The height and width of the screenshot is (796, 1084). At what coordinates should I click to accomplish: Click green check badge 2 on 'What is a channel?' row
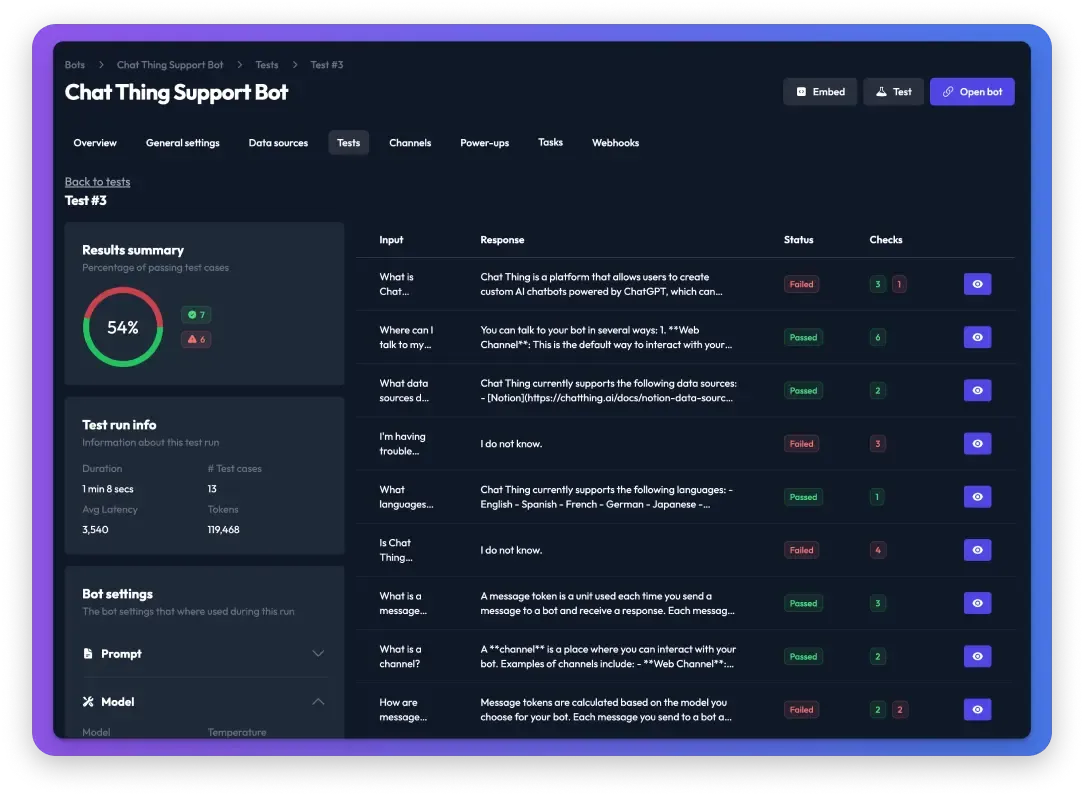(878, 657)
